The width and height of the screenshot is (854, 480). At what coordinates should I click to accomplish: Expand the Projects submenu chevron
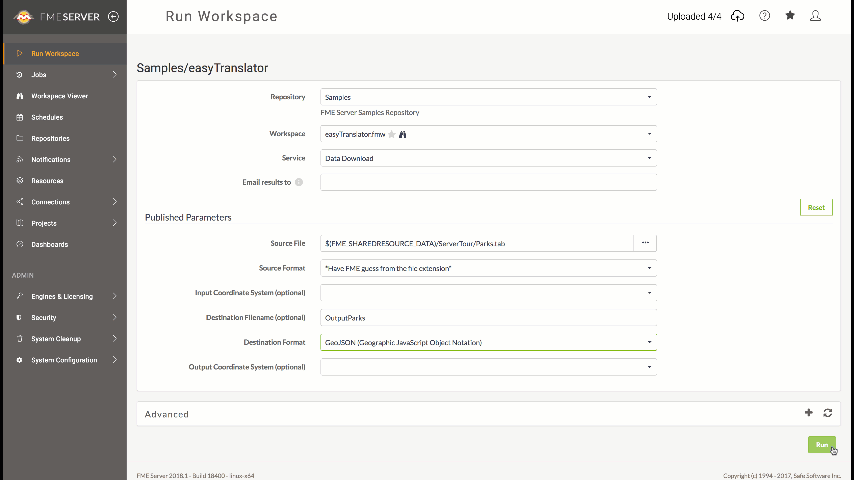point(114,223)
